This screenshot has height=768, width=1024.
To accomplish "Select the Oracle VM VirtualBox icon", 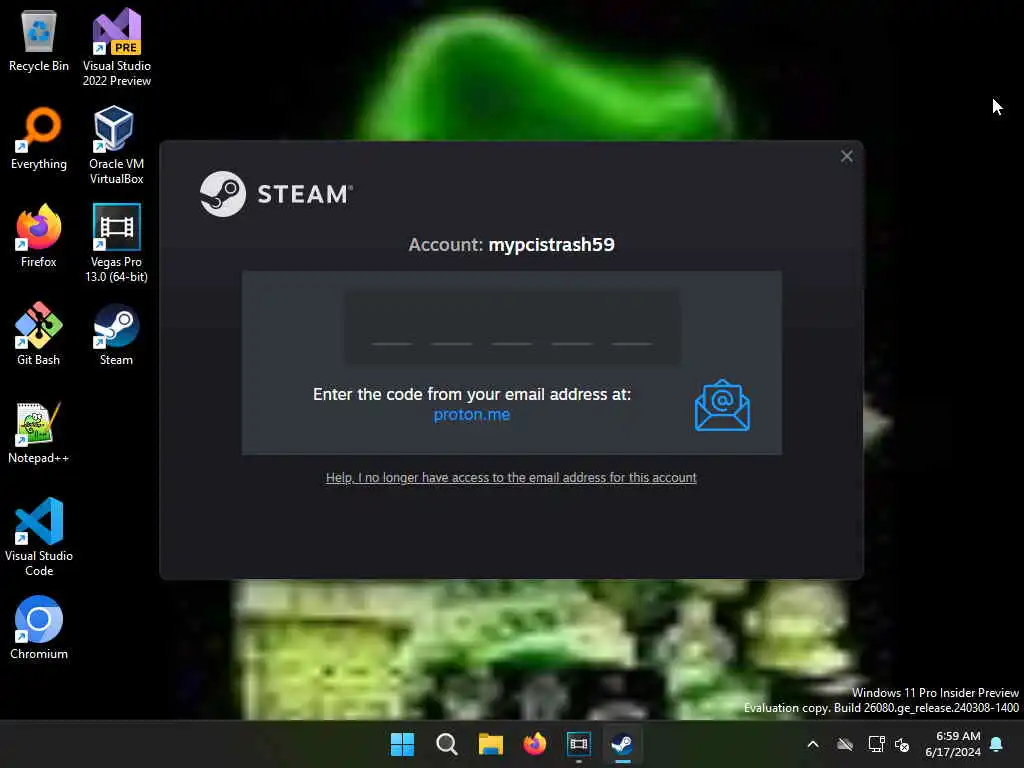I will (116, 145).
